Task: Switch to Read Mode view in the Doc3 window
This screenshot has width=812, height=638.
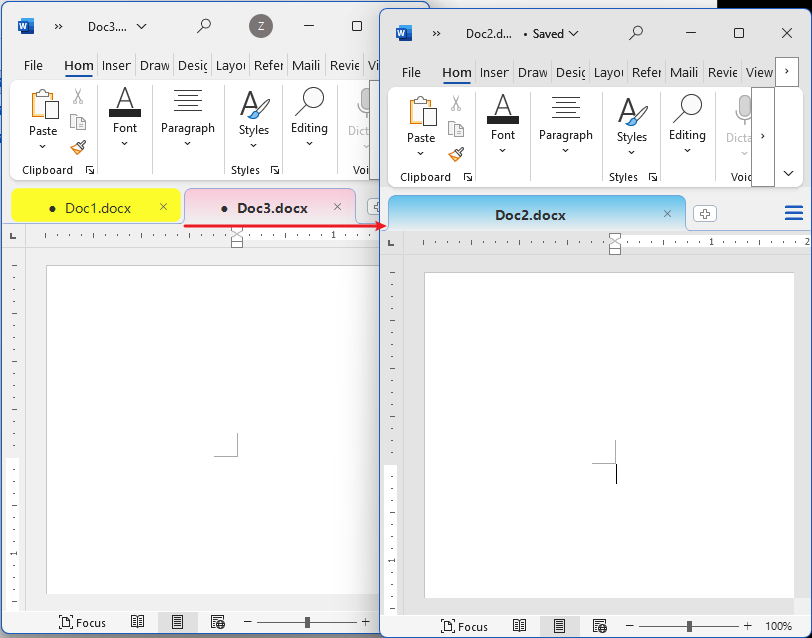Action: (138, 622)
